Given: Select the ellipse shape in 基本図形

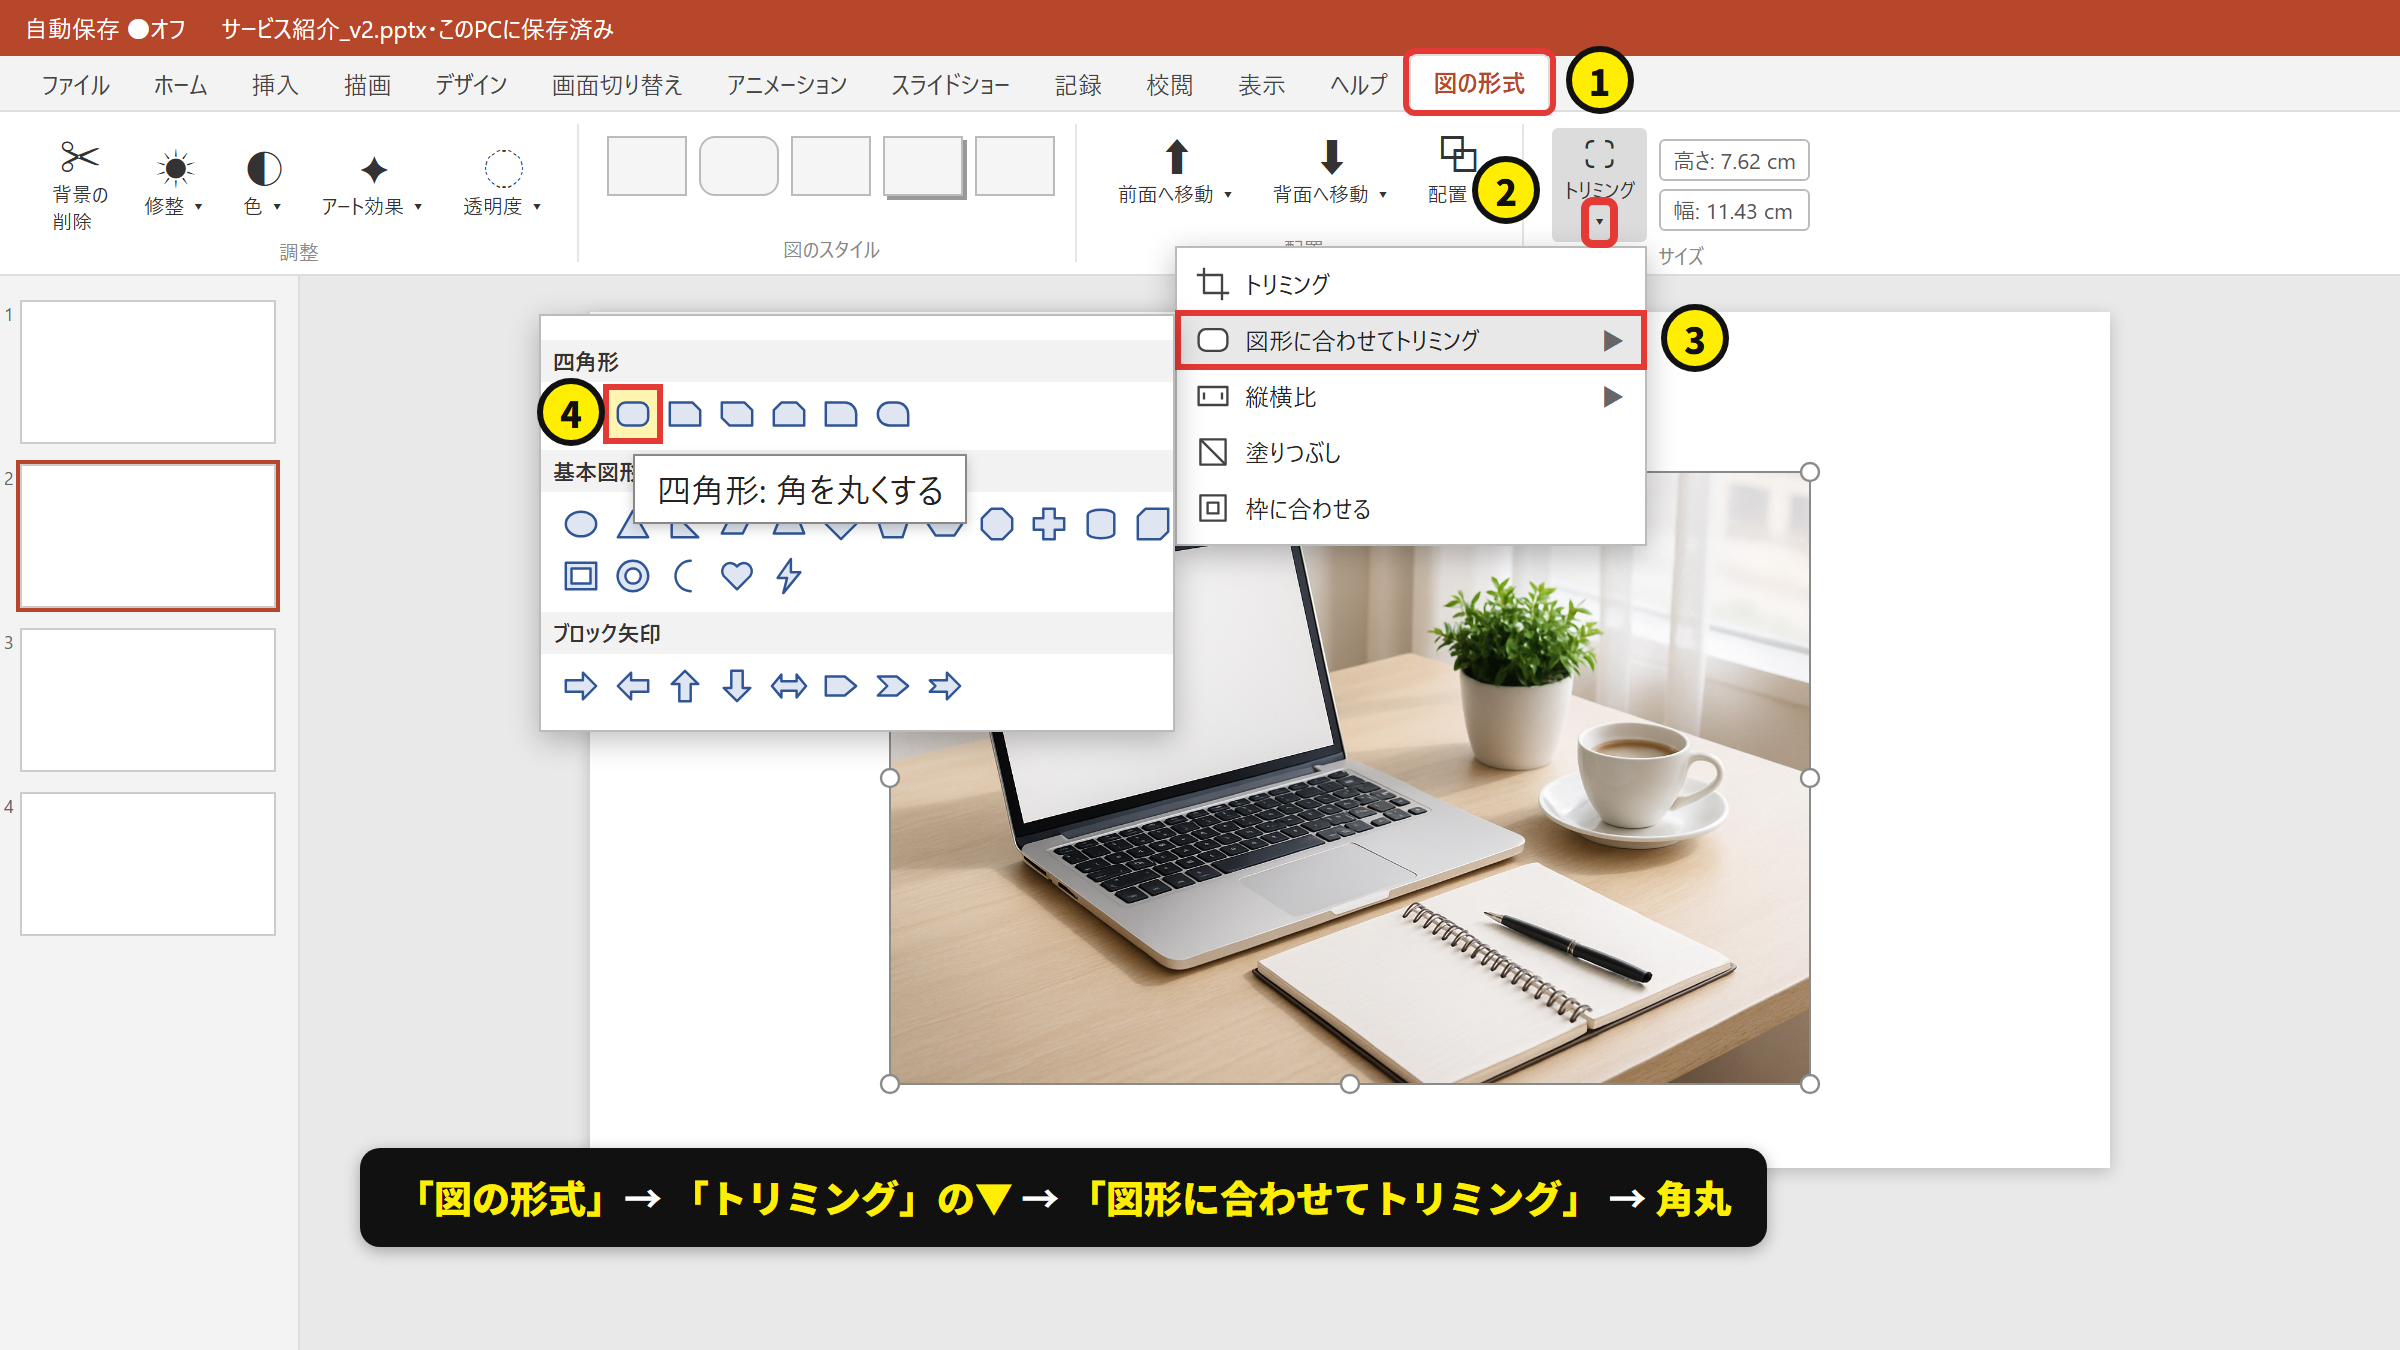Looking at the screenshot, I should point(580,524).
